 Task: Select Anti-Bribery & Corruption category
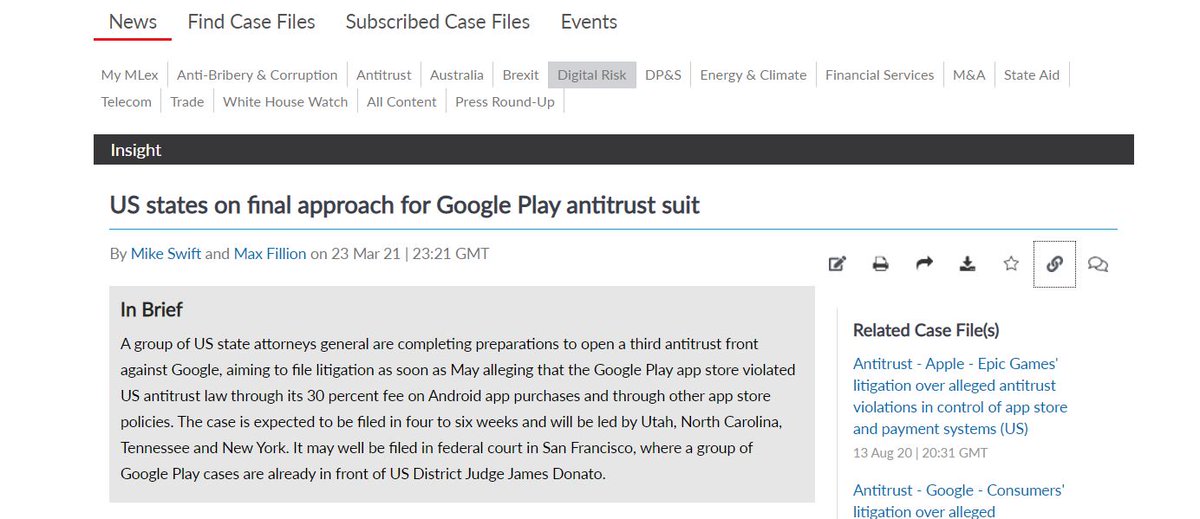pyautogui.click(x=257, y=75)
